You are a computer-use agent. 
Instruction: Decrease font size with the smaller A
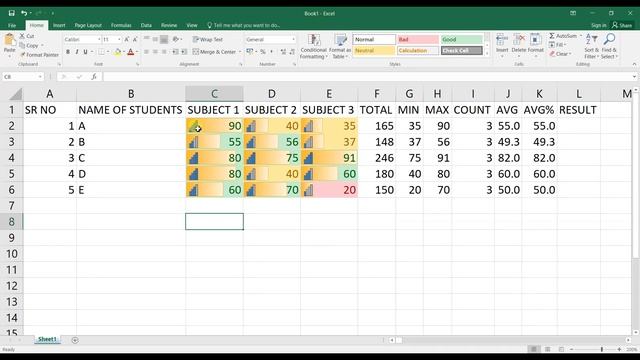(x=135, y=40)
